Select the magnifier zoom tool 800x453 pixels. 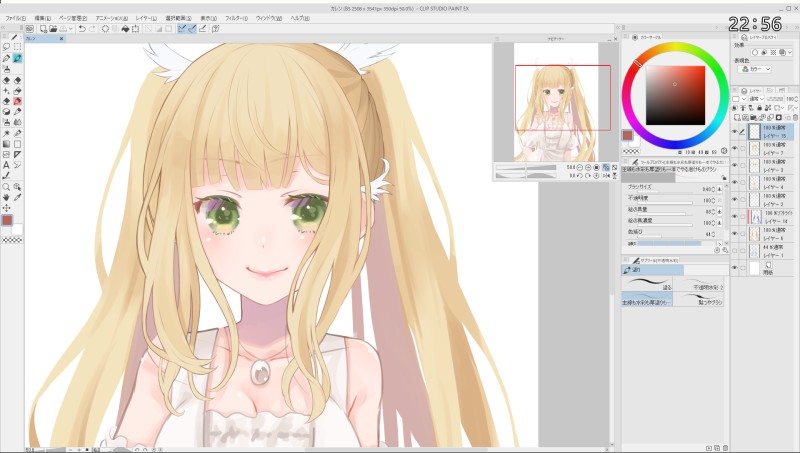tap(6, 187)
